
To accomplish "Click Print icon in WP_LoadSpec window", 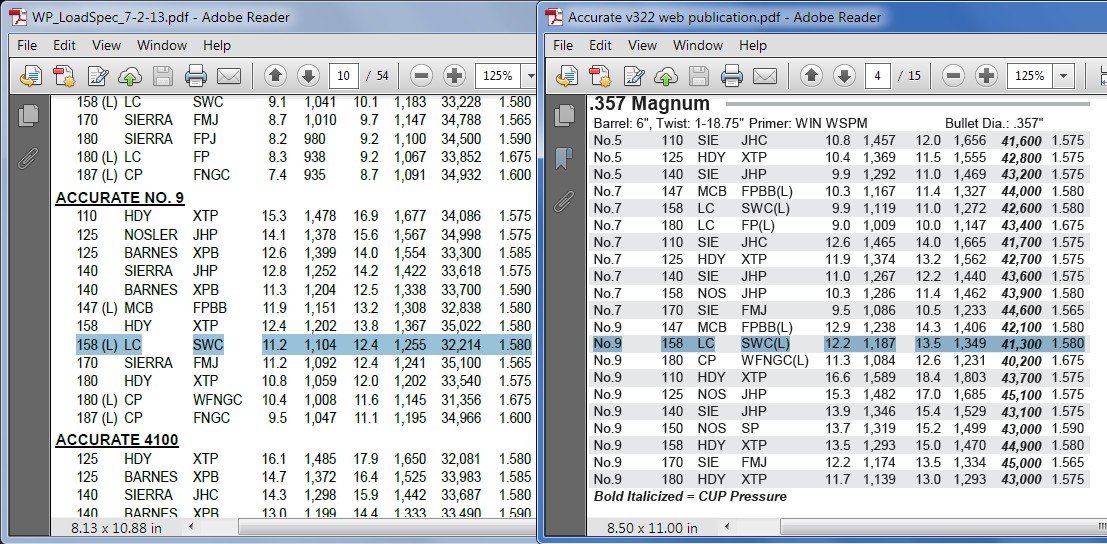I will pos(196,76).
